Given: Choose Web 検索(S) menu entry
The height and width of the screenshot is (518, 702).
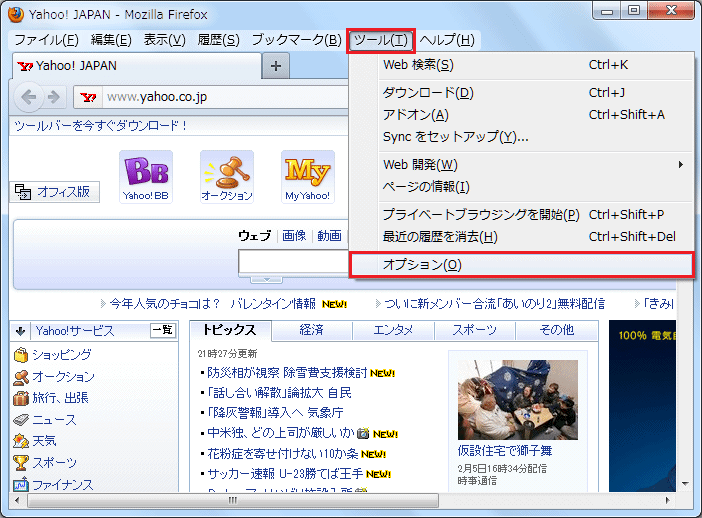Looking at the screenshot, I should [522, 65].
